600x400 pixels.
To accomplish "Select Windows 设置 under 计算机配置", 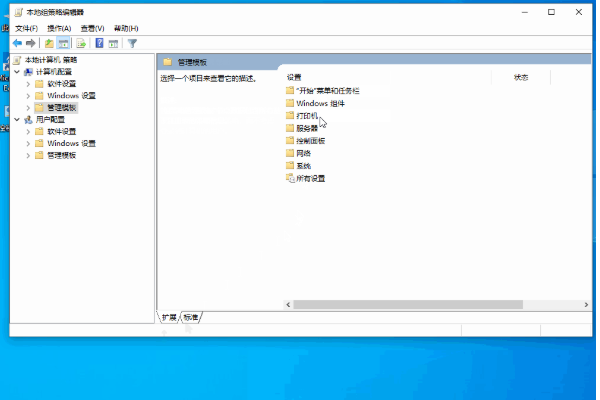I will [71, 96].
